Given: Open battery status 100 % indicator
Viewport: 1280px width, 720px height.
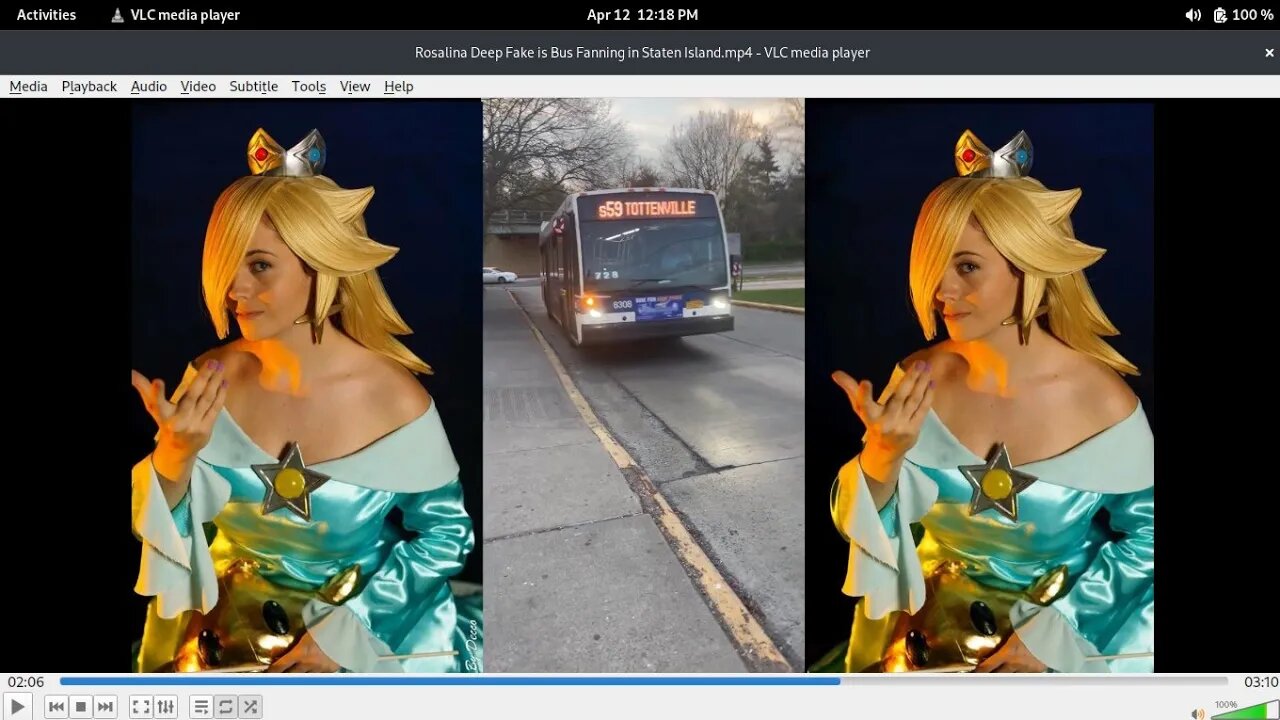Looking at the screenshot, I should pyautogui.click(x=1243, y=15).
